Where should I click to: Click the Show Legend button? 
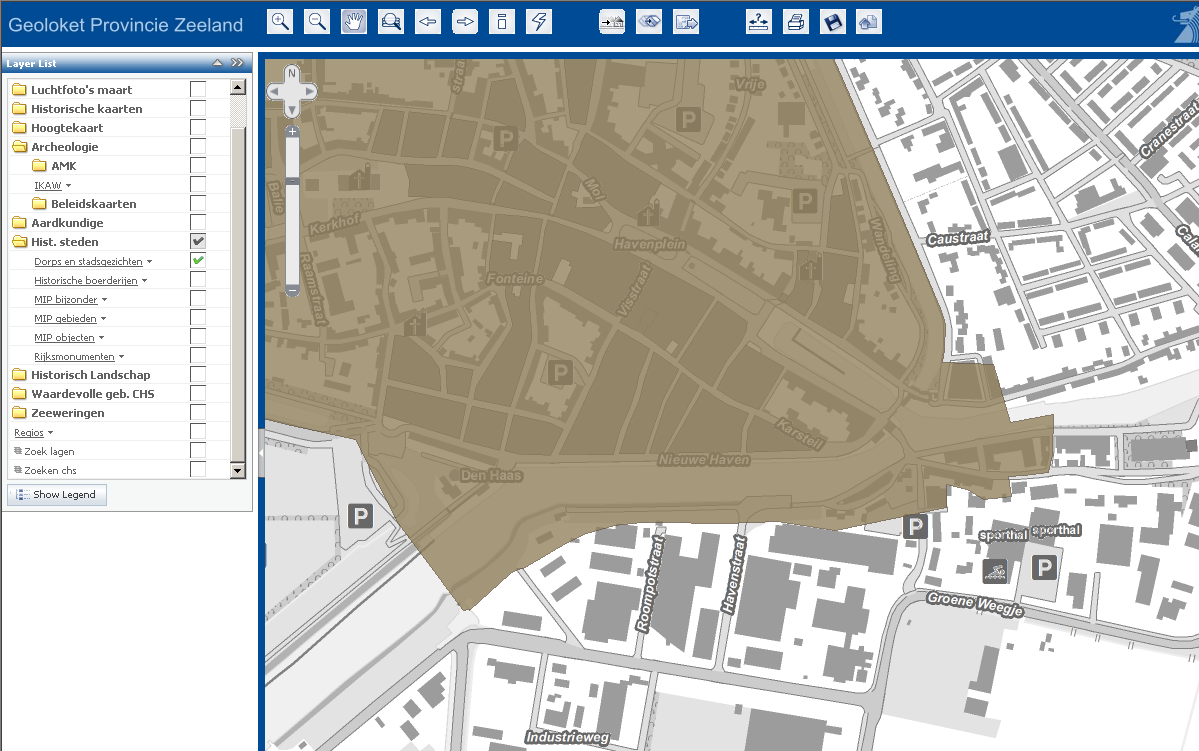pyautogui.click(x=57, y=495)
